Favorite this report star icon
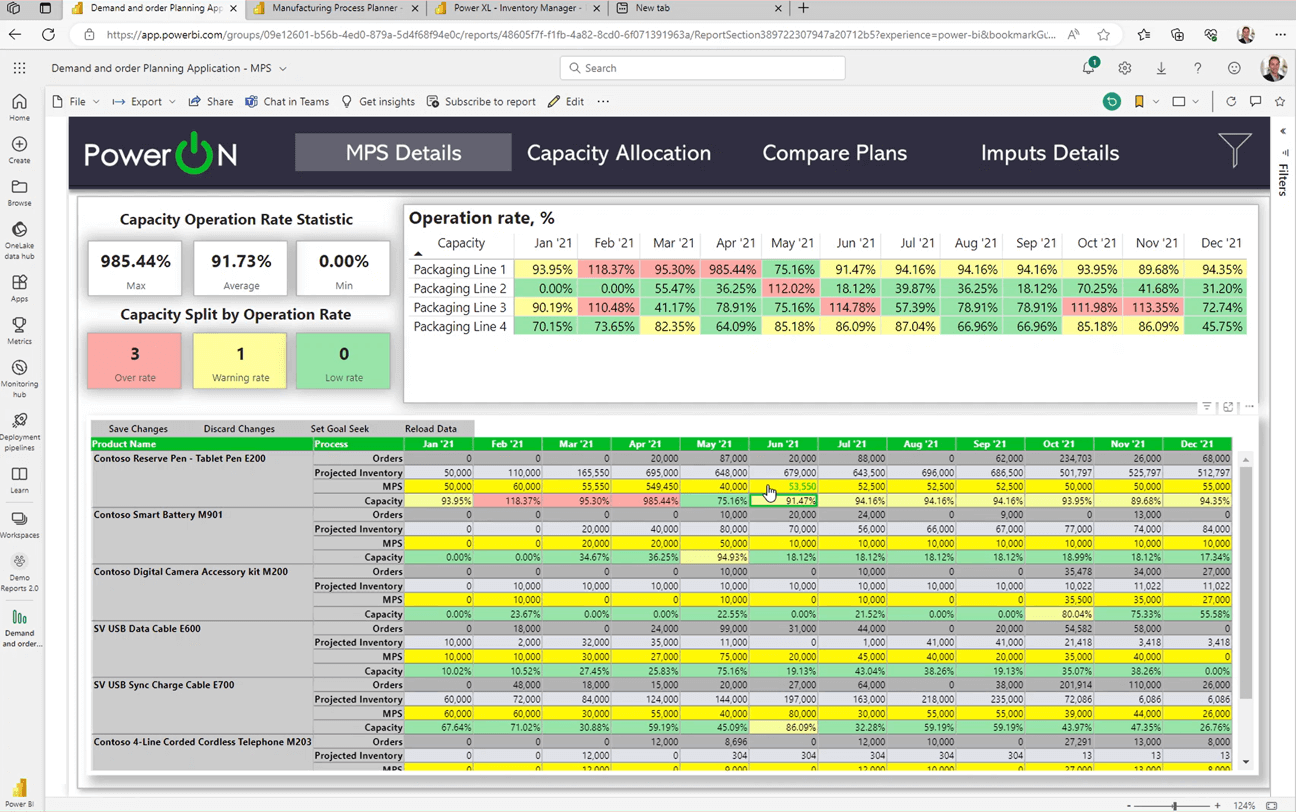This screenshot has width=1296, height=812. point(1280,102)
